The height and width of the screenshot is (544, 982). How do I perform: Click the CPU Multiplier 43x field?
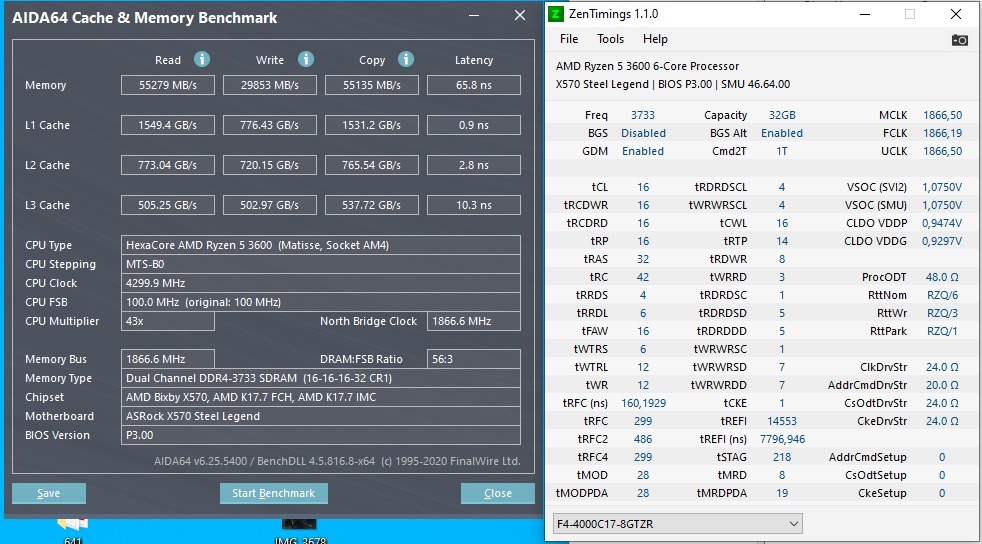point(168,321)
